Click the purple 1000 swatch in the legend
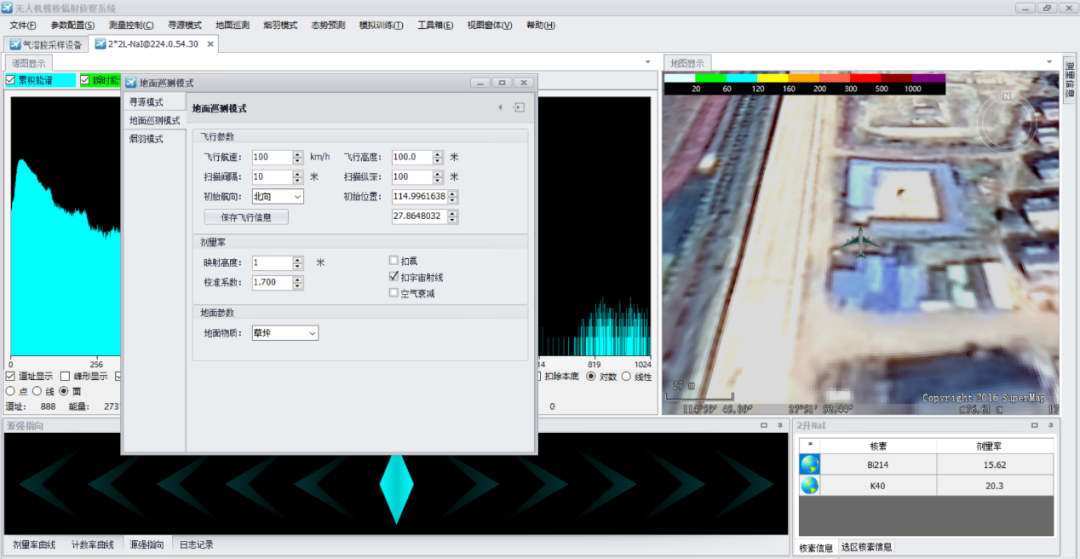This screenshot has width=1080, height=559. [928, 77]
